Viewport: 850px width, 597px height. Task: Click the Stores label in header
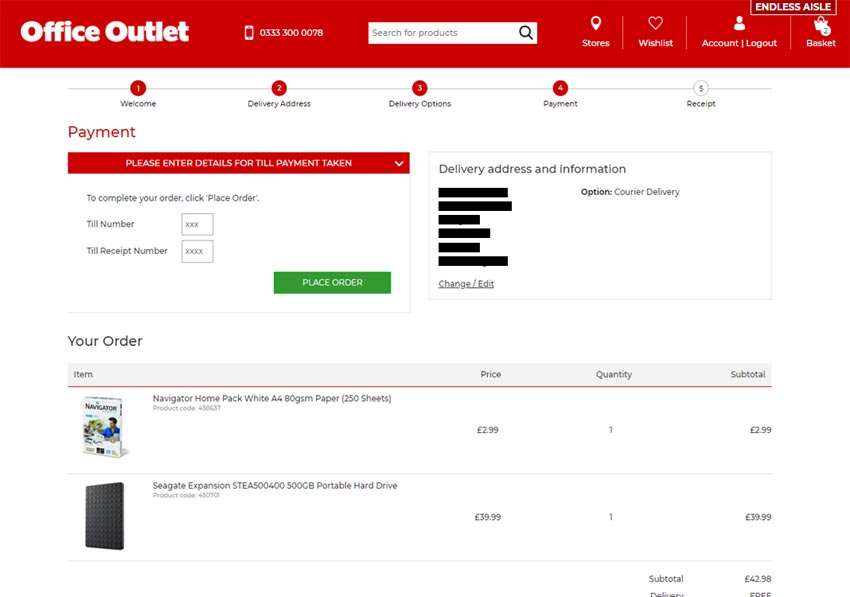pyautogui.click(x=595, y=43)
